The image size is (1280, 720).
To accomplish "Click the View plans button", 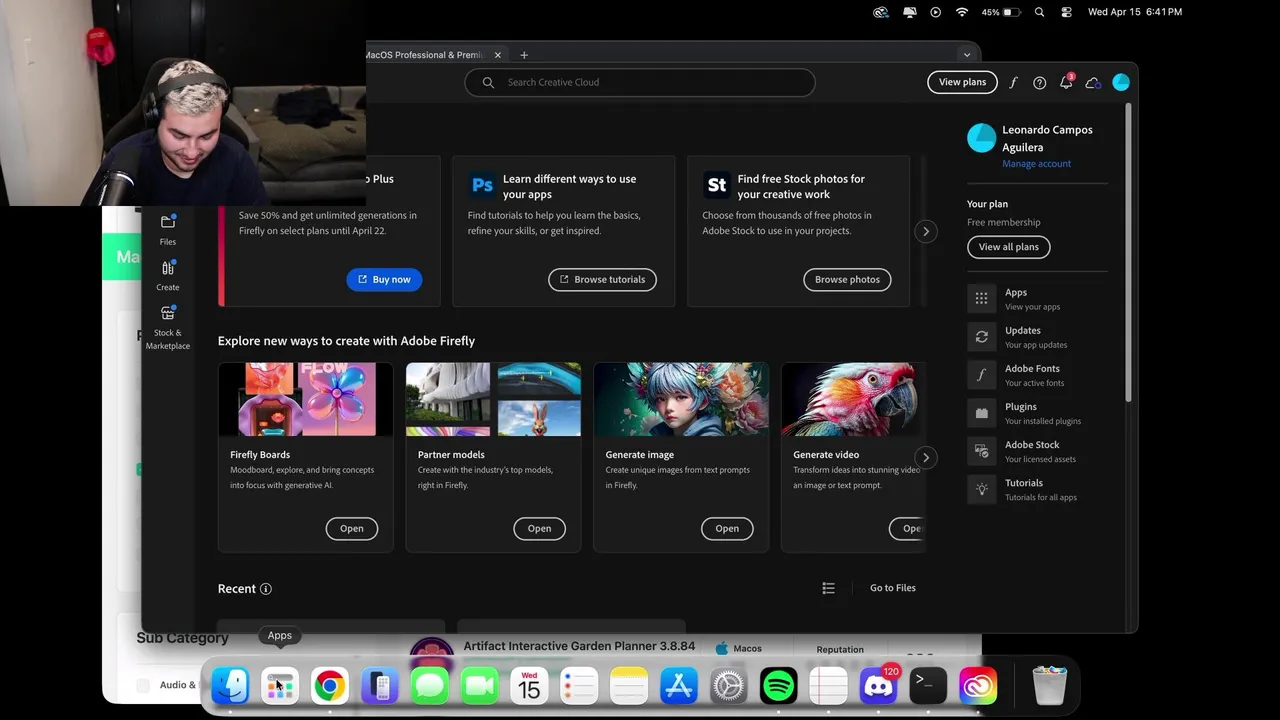I will pyautogui.click(x=962, y=82).
